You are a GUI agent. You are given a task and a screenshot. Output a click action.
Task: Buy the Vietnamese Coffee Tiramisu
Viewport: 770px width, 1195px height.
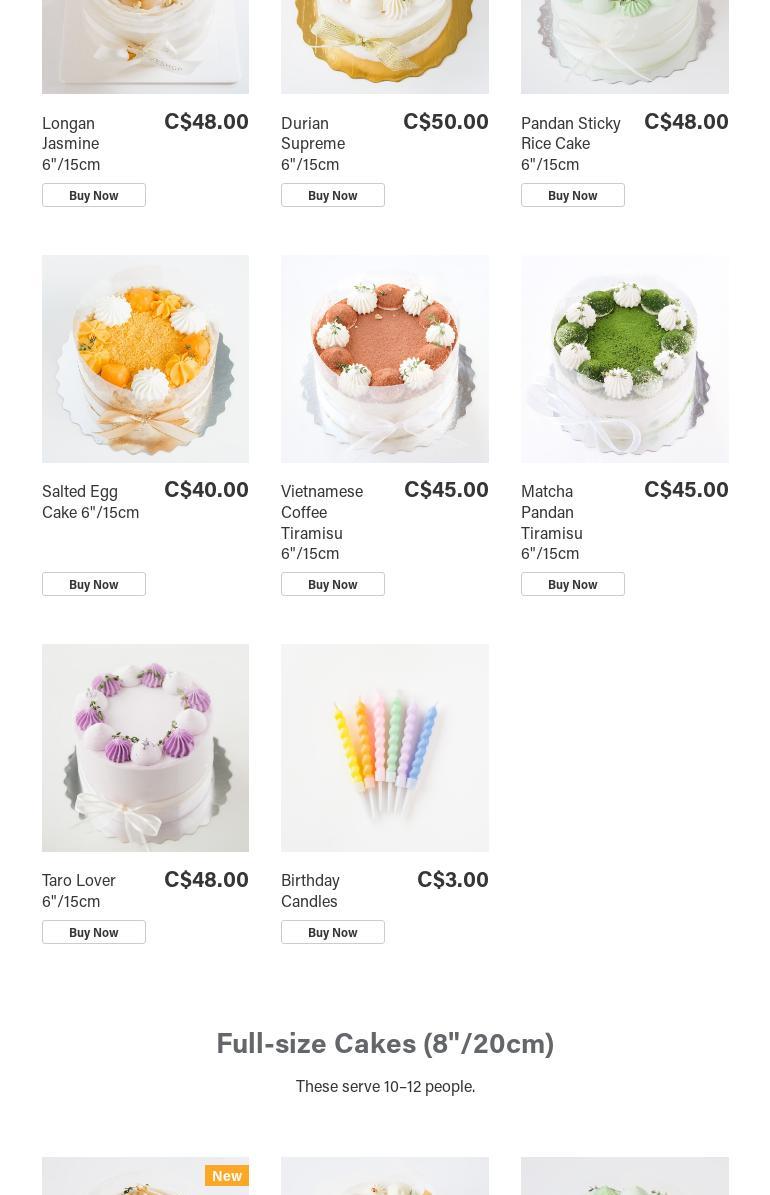[x=332, y=585]
